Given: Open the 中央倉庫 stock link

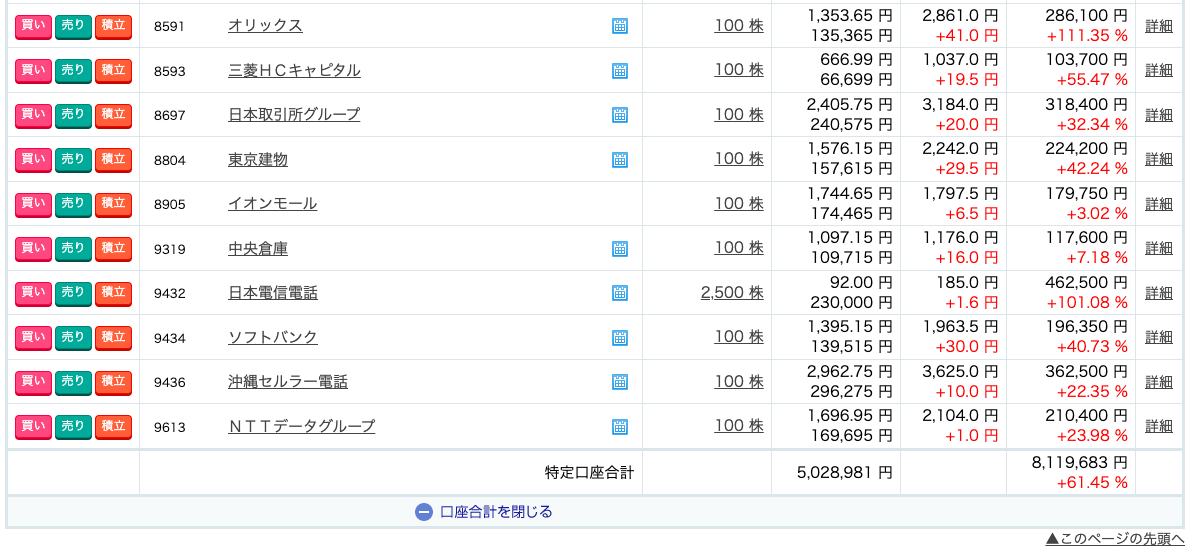Looking at the screenshot, I should click(x=258, y=249).
